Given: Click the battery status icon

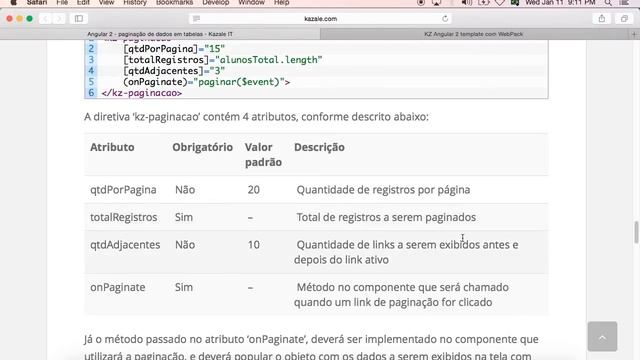Looking at the screenshot, I should click(483, 2).
